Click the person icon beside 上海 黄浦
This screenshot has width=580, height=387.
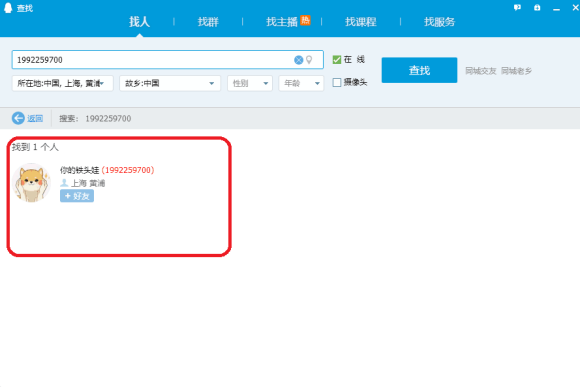(x=64, y=183)
